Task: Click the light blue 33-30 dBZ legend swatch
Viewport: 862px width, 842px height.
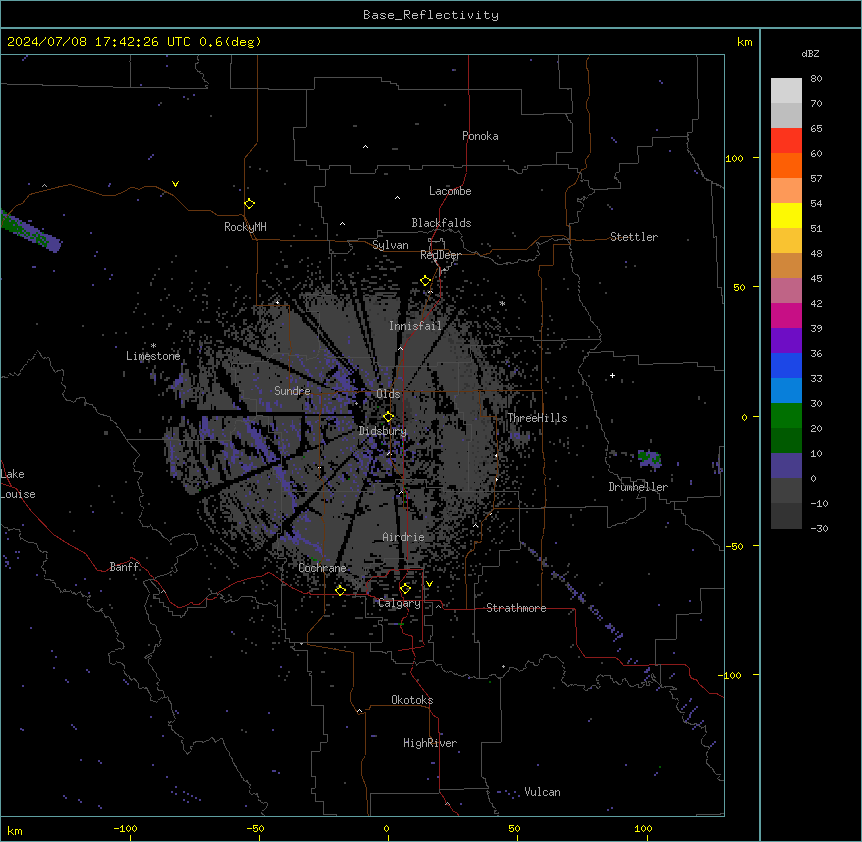Action: [x=786, y=390]
